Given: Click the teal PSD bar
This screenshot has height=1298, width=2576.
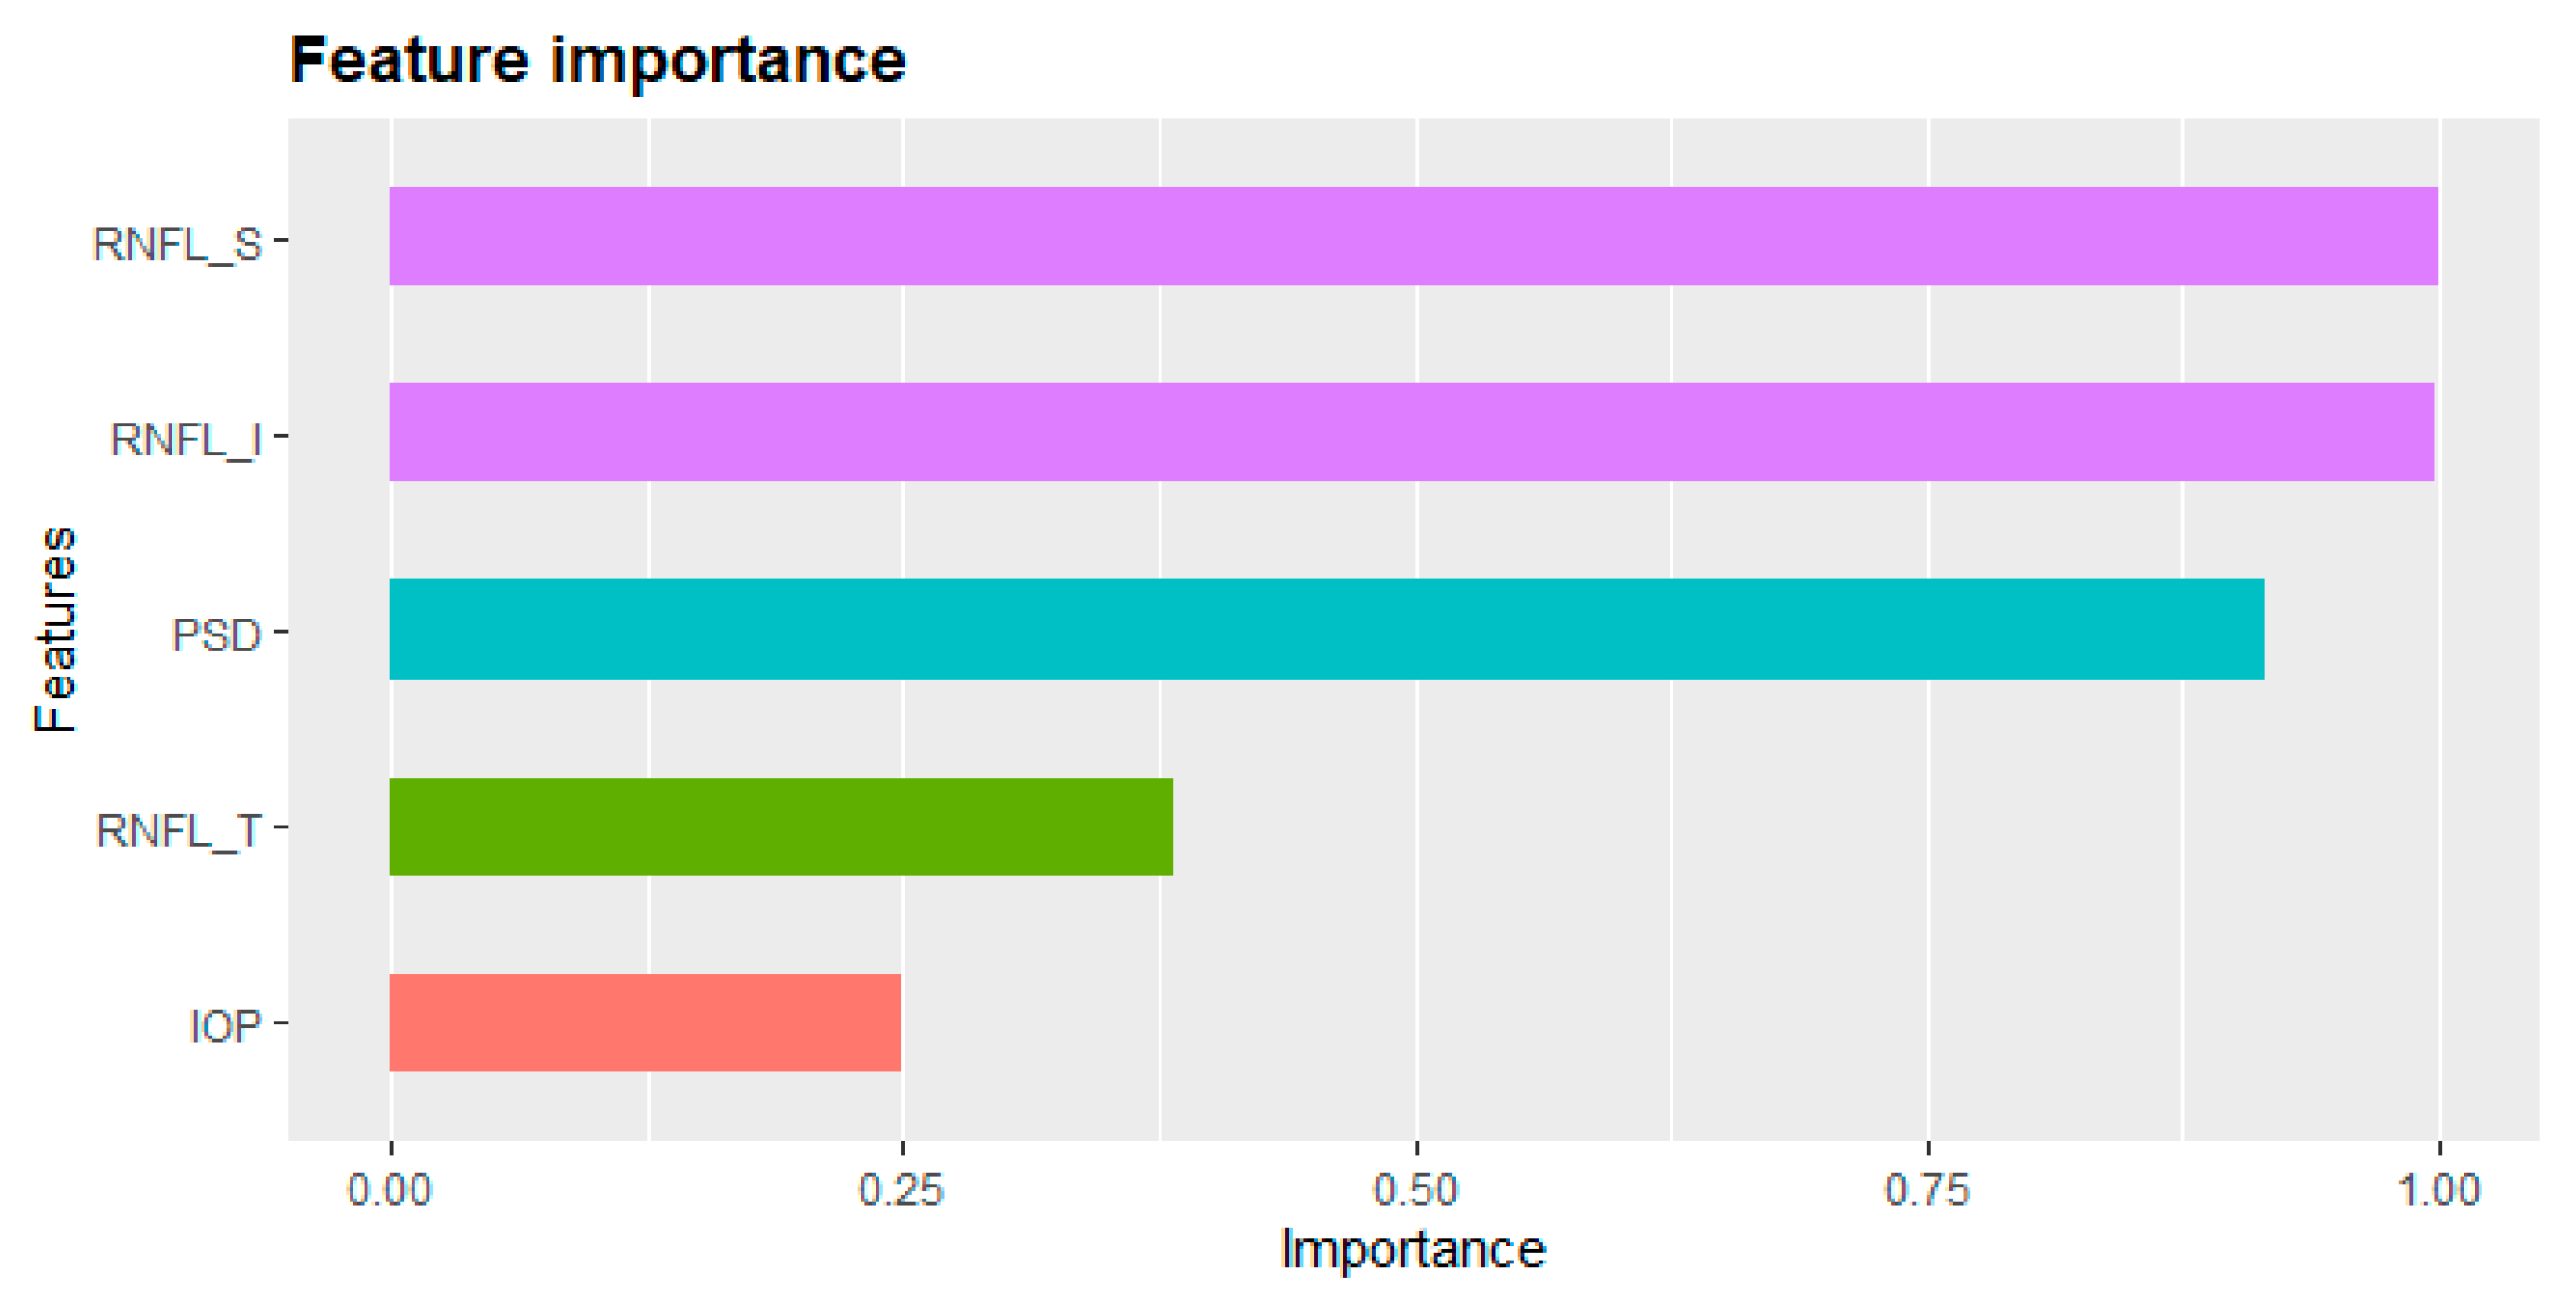Looking at the screenshot, I should pos(1326,629).
